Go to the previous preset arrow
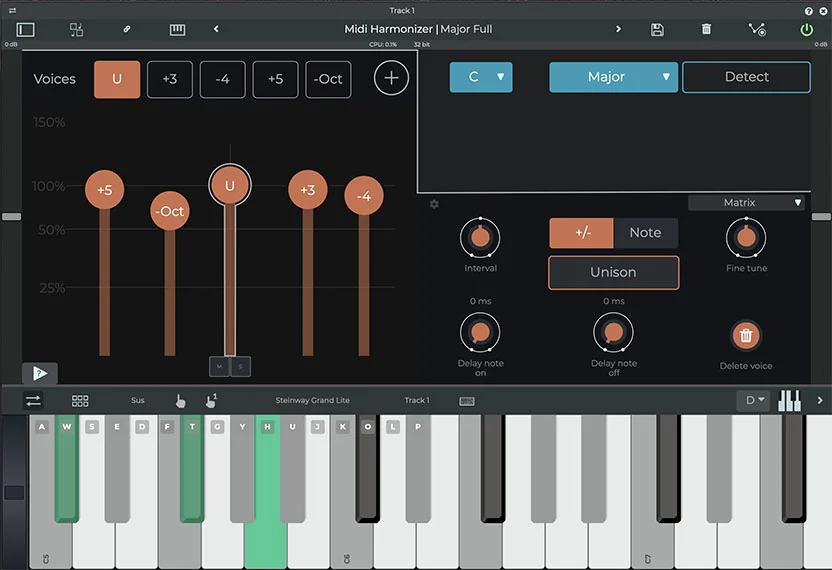832x570 pixels. [216, 29]
